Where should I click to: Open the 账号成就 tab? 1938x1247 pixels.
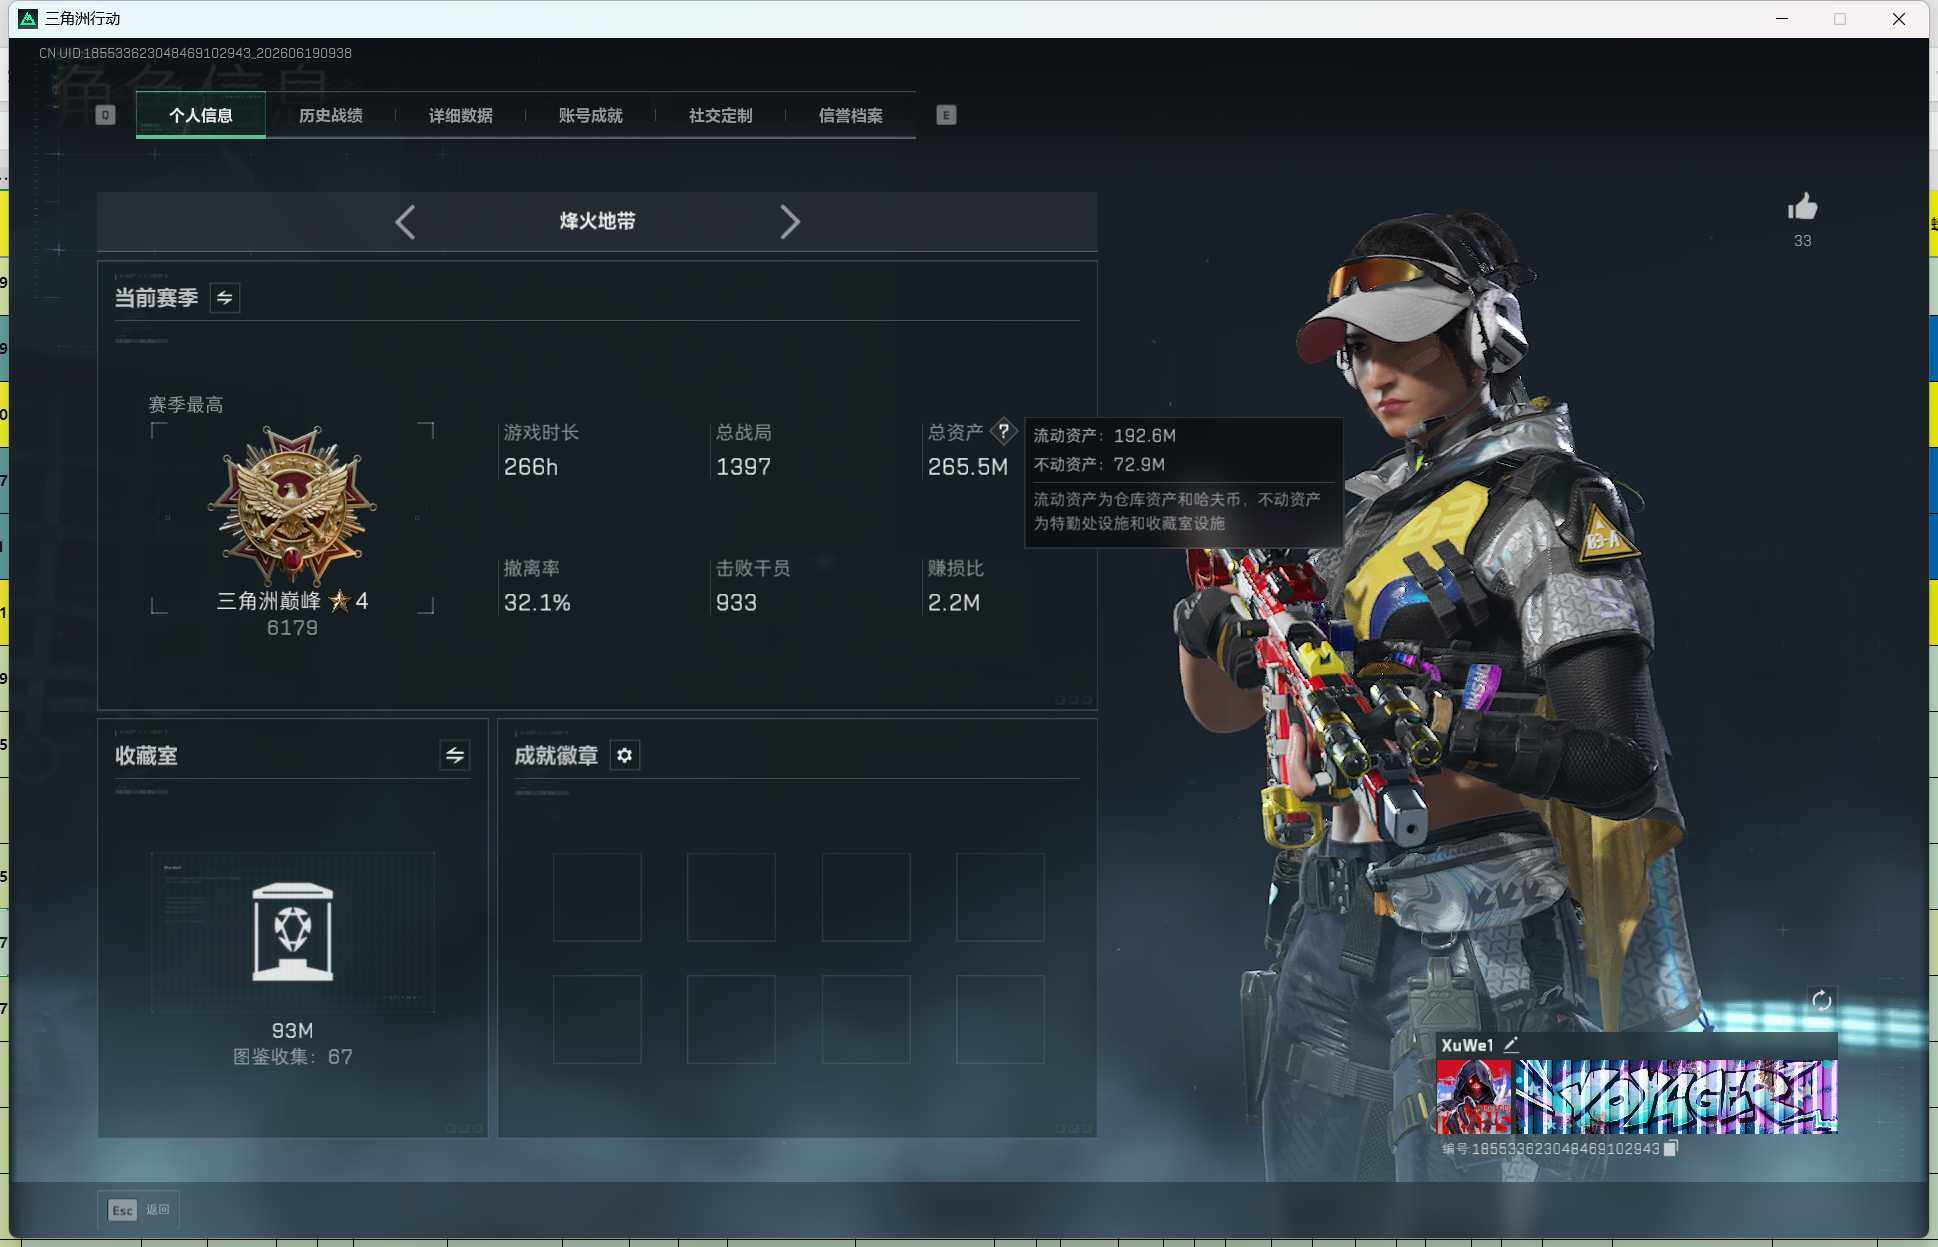click(590, 115)
